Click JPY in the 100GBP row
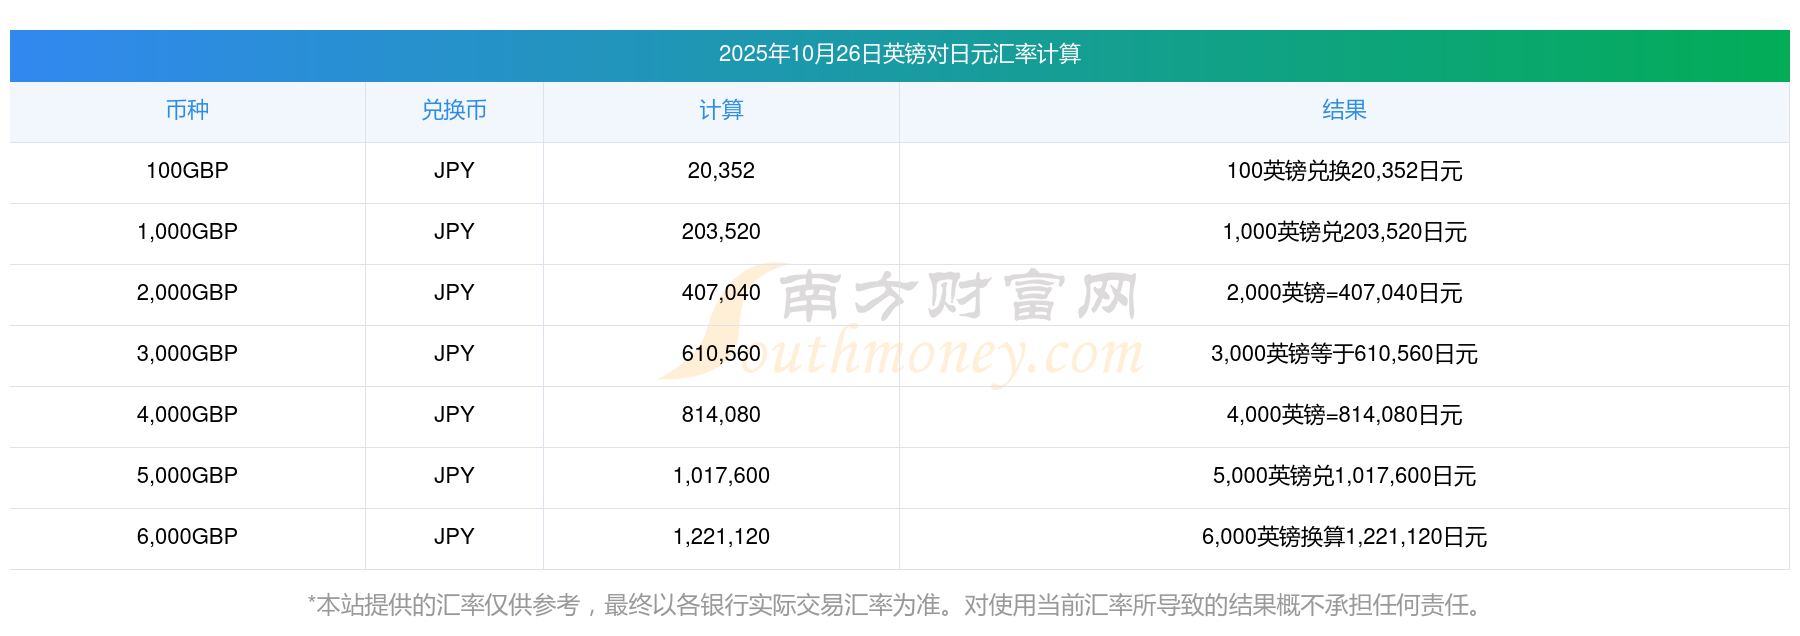 (454, 171)
